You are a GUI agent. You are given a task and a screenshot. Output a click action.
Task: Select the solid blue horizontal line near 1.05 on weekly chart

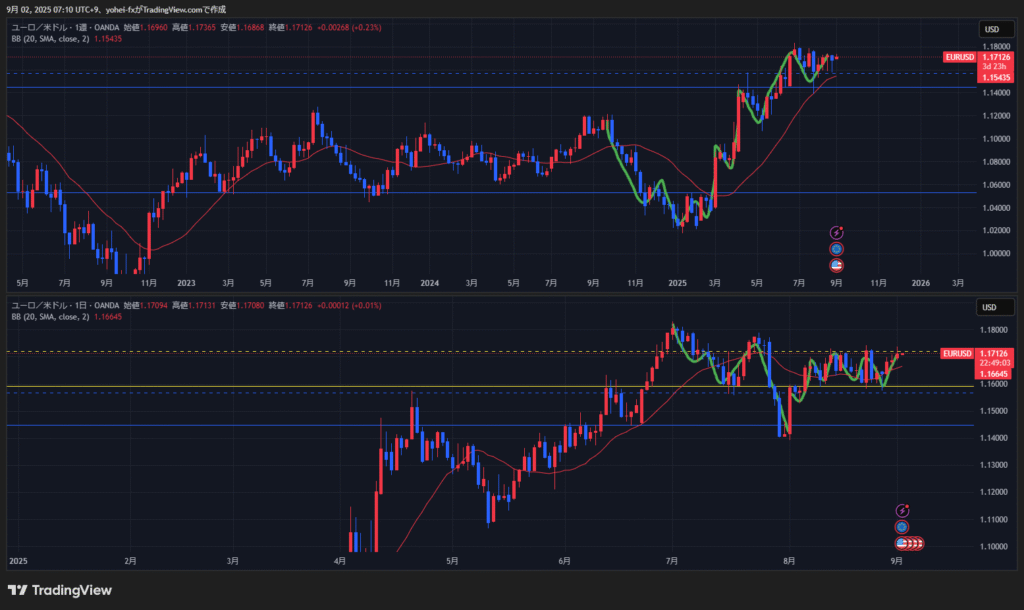point(492,193)
